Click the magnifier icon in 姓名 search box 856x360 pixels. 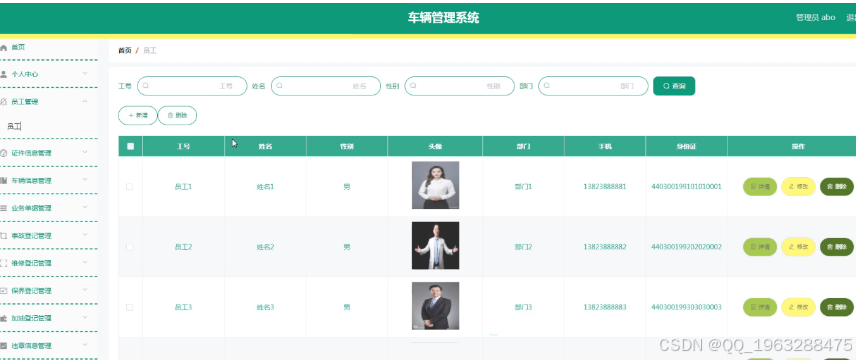tap(280, 86)
